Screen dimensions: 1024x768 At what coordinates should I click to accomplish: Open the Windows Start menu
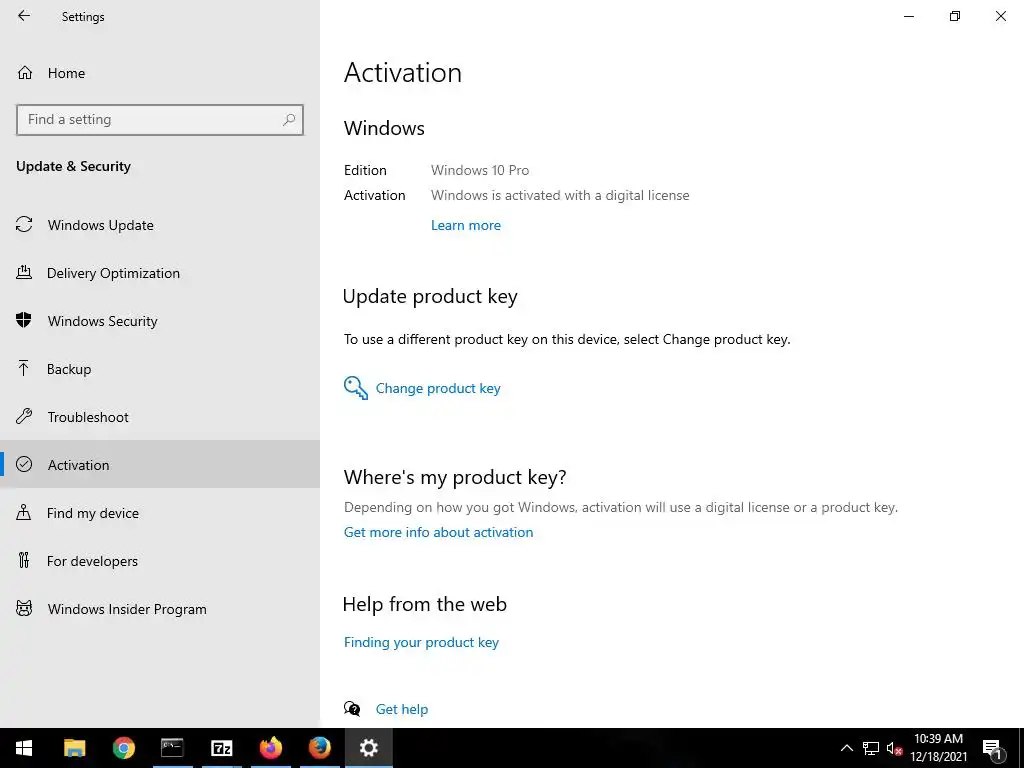click(x=24, y=748)
